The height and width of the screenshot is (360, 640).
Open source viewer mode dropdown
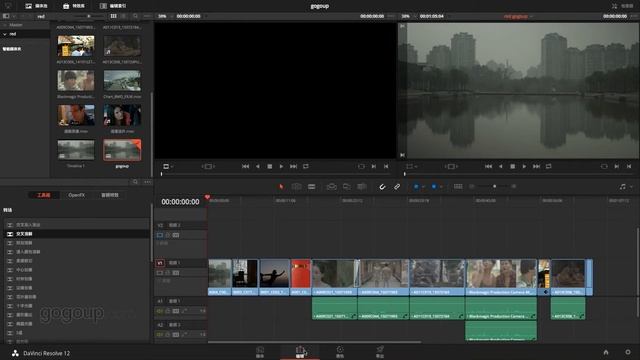click(168, 167)
